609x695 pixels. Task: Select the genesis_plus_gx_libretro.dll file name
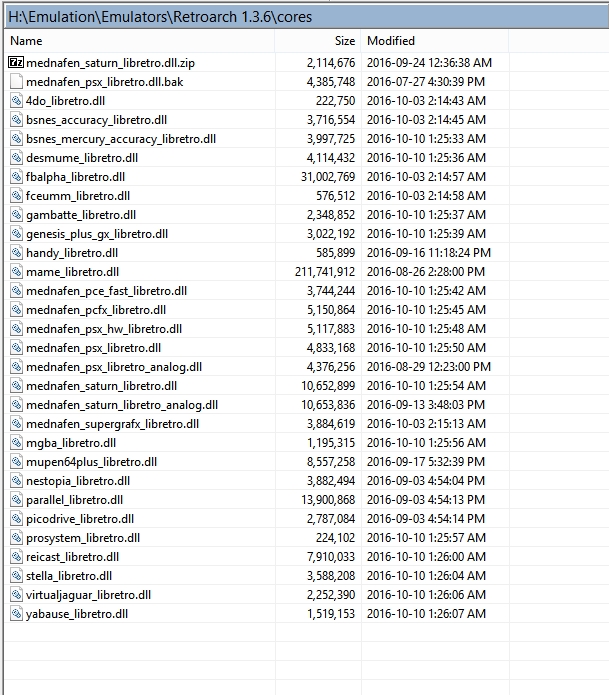coord(97,234)
